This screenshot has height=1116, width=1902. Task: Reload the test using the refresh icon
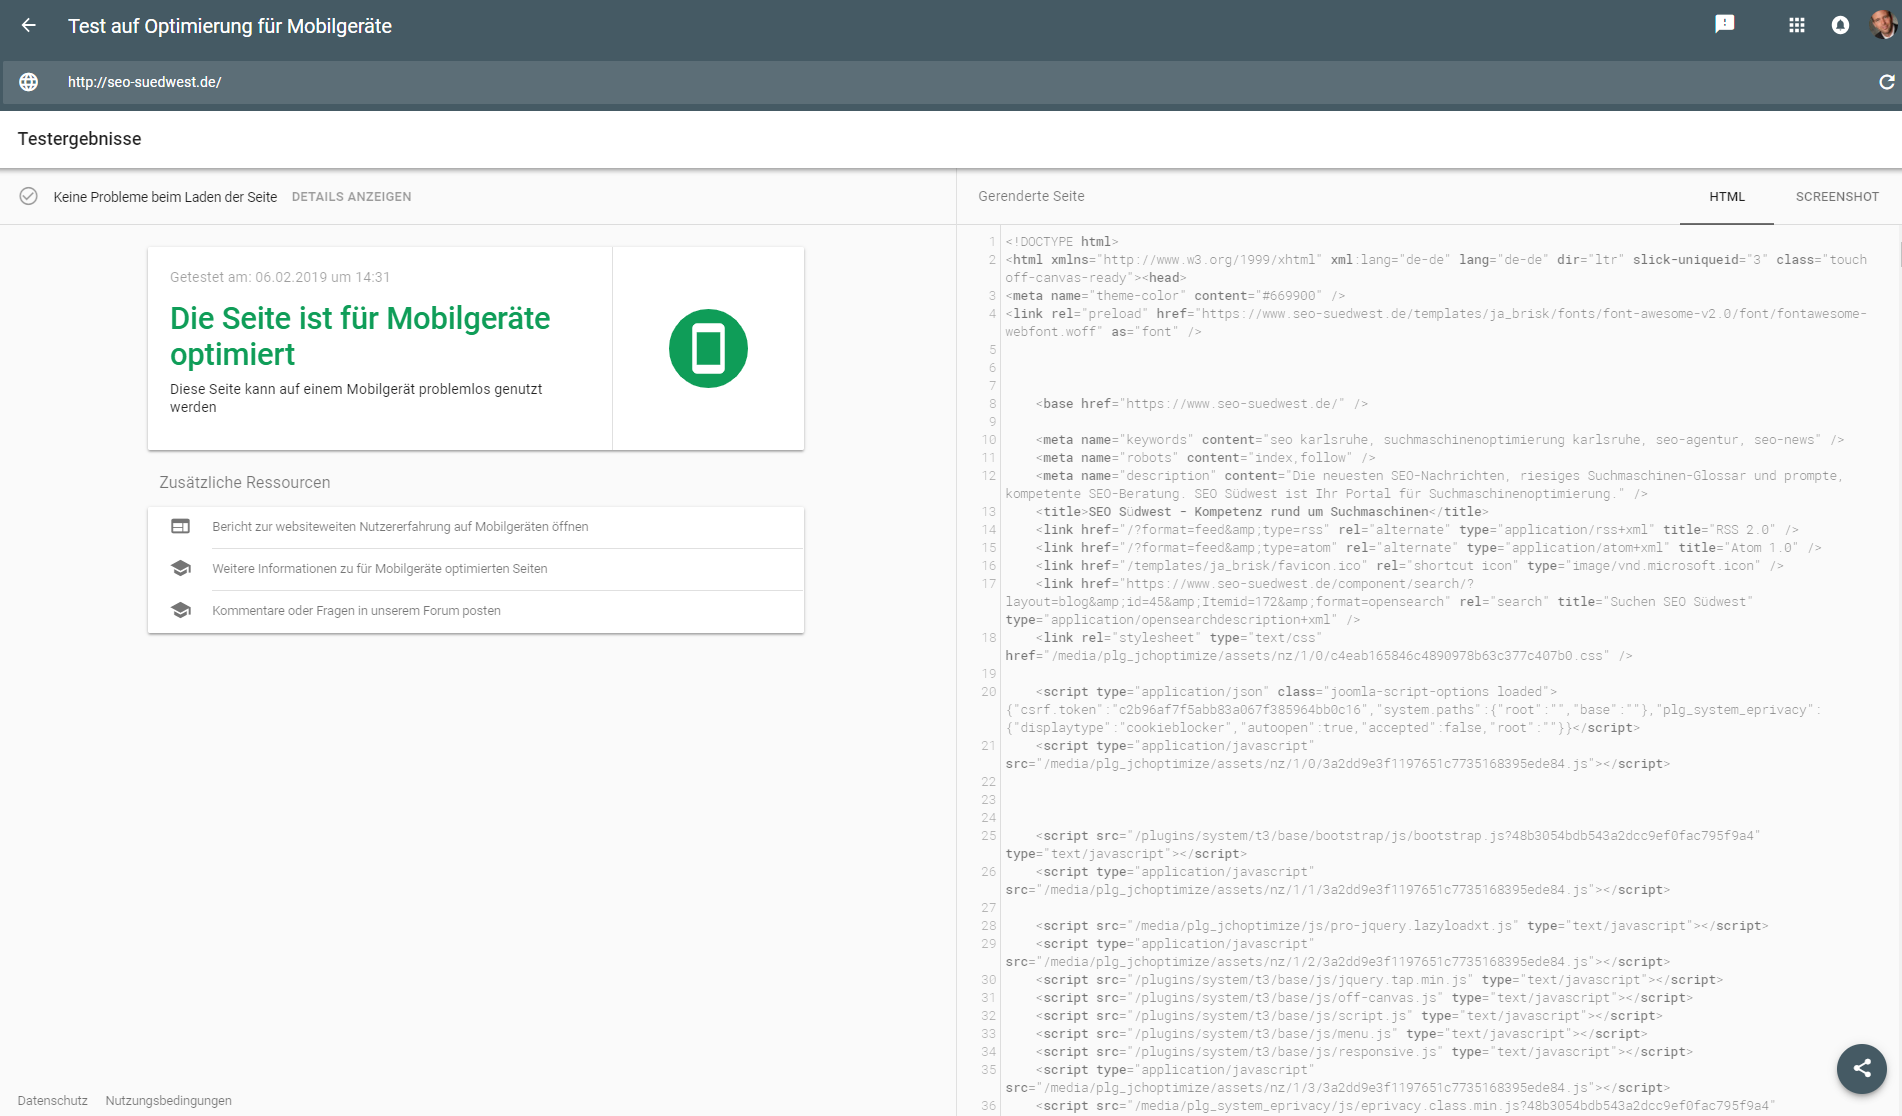pyautogui.click(x=1884, y=82)
